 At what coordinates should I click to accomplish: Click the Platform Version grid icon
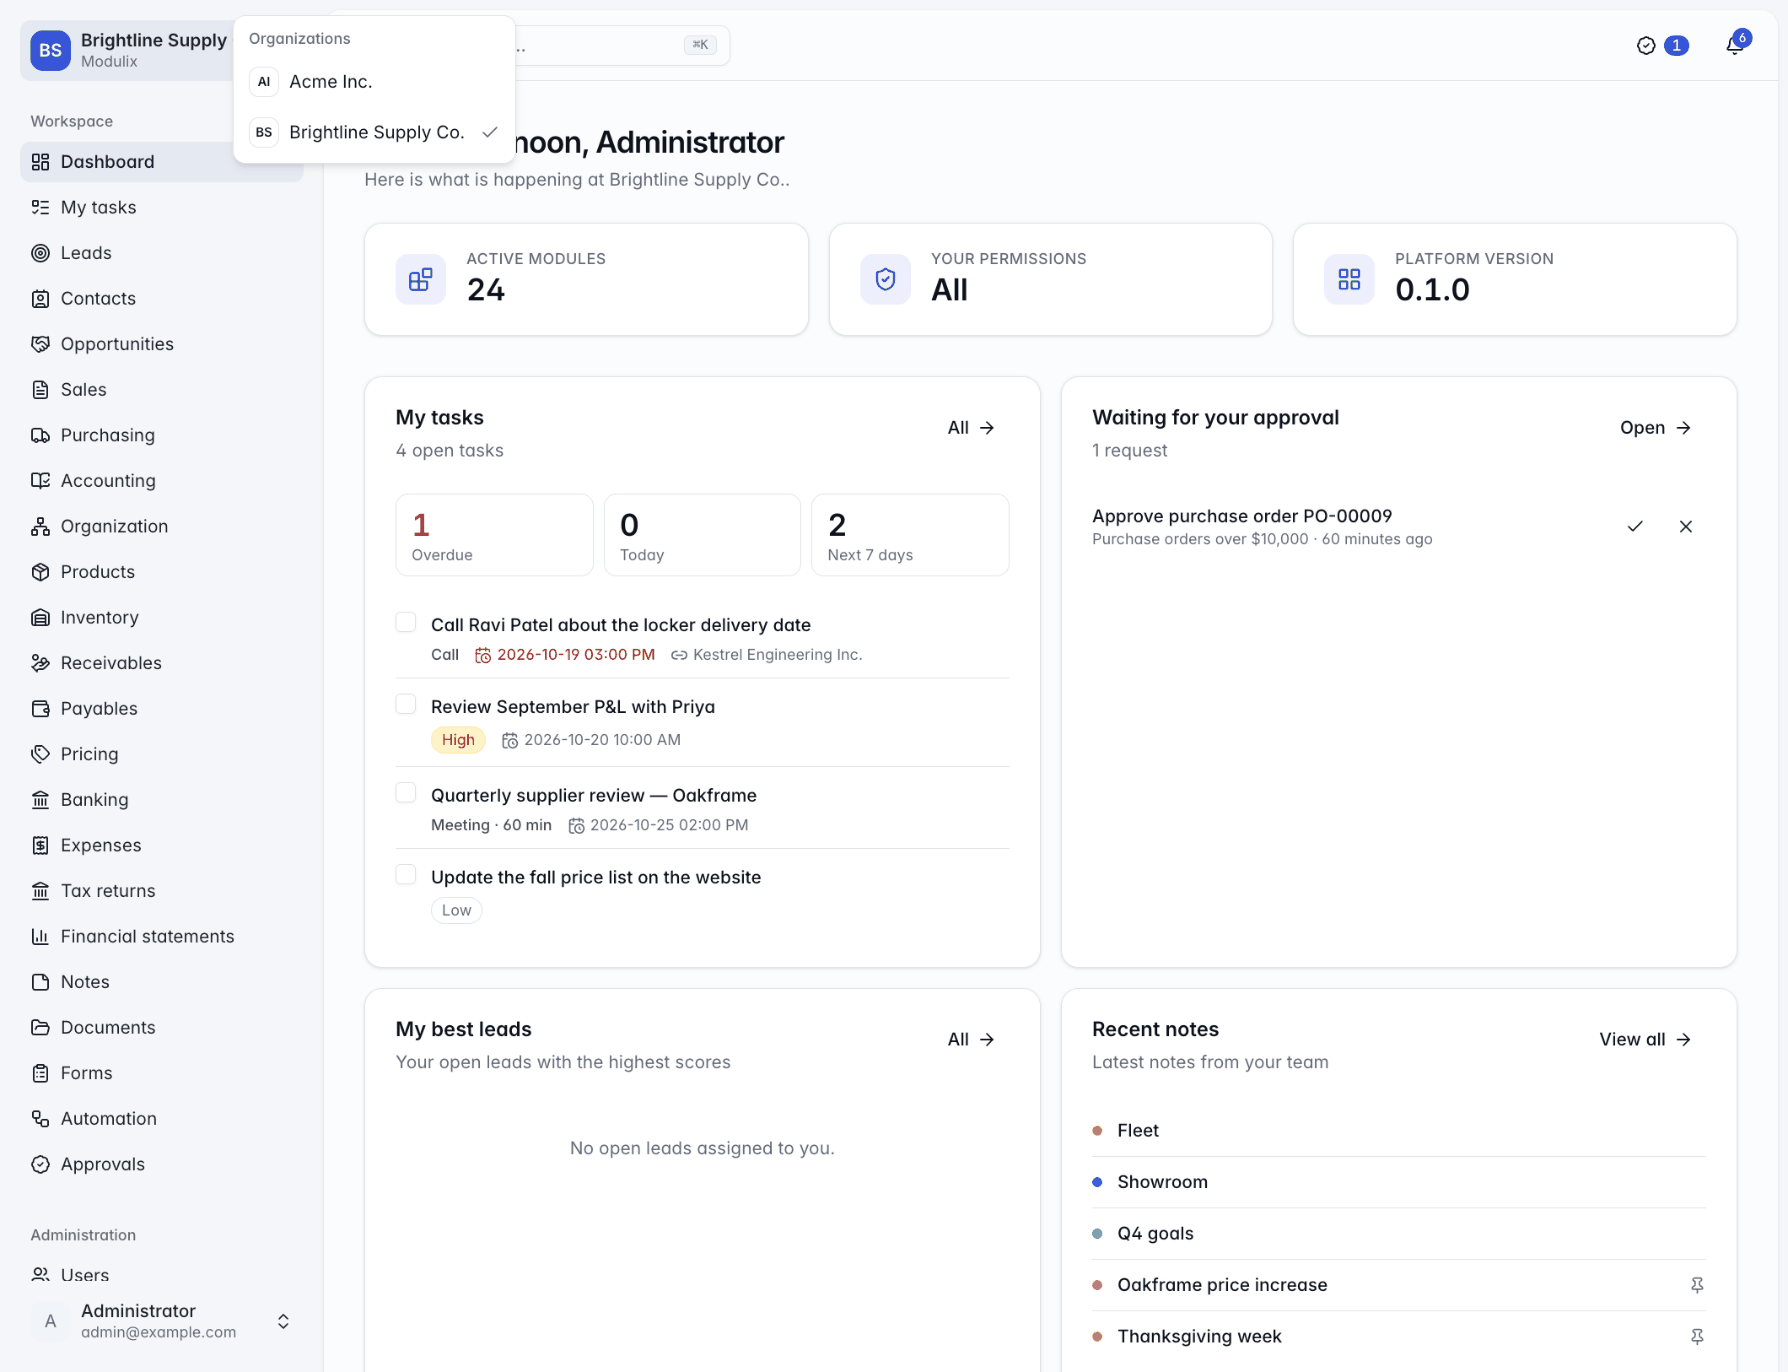coord(1349,279)
